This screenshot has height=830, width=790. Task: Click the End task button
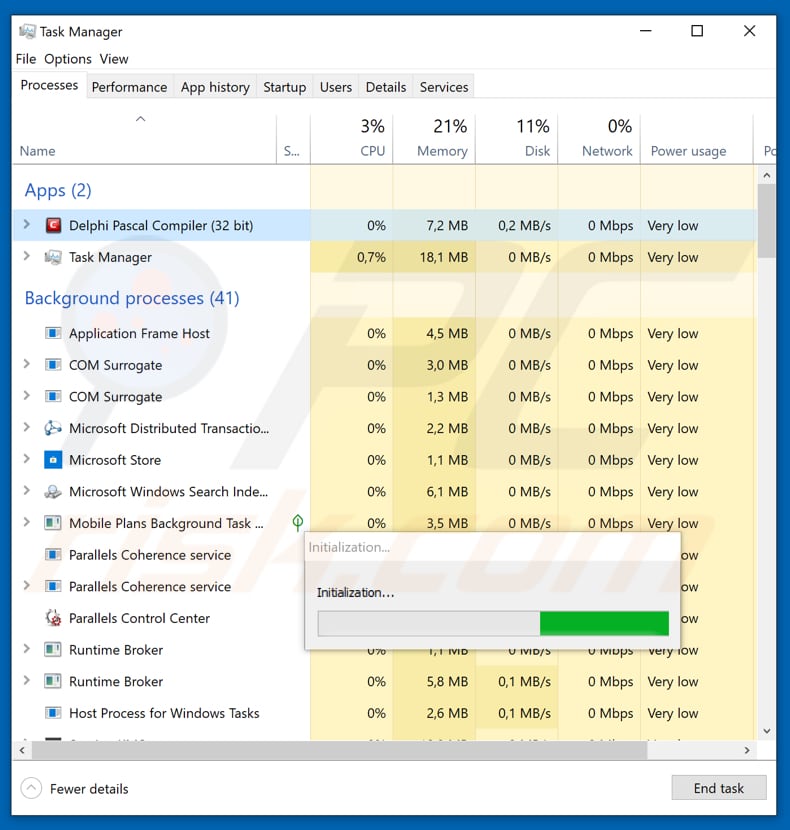[x=719, y=788]
